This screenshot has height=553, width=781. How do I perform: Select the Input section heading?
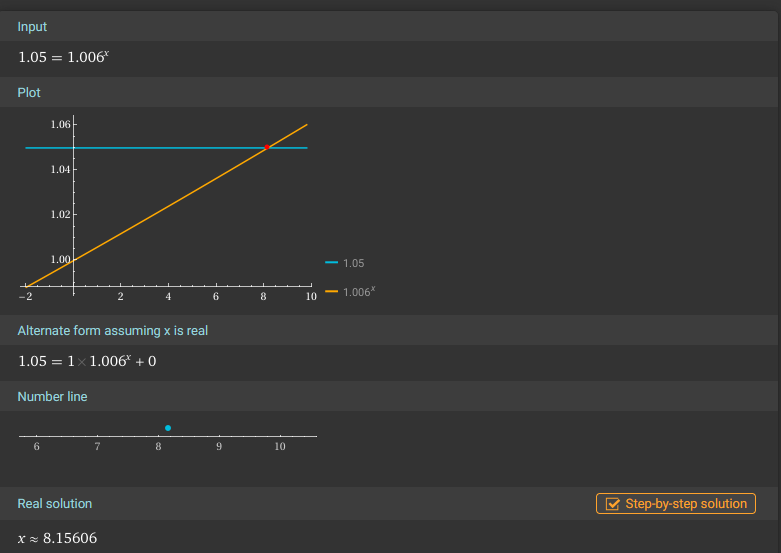coord(32,26)
